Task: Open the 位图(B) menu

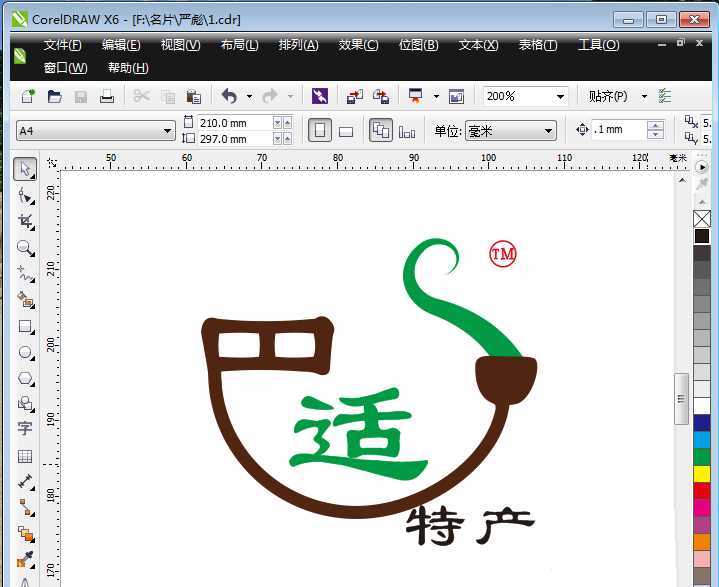Action: click(418, 45)
